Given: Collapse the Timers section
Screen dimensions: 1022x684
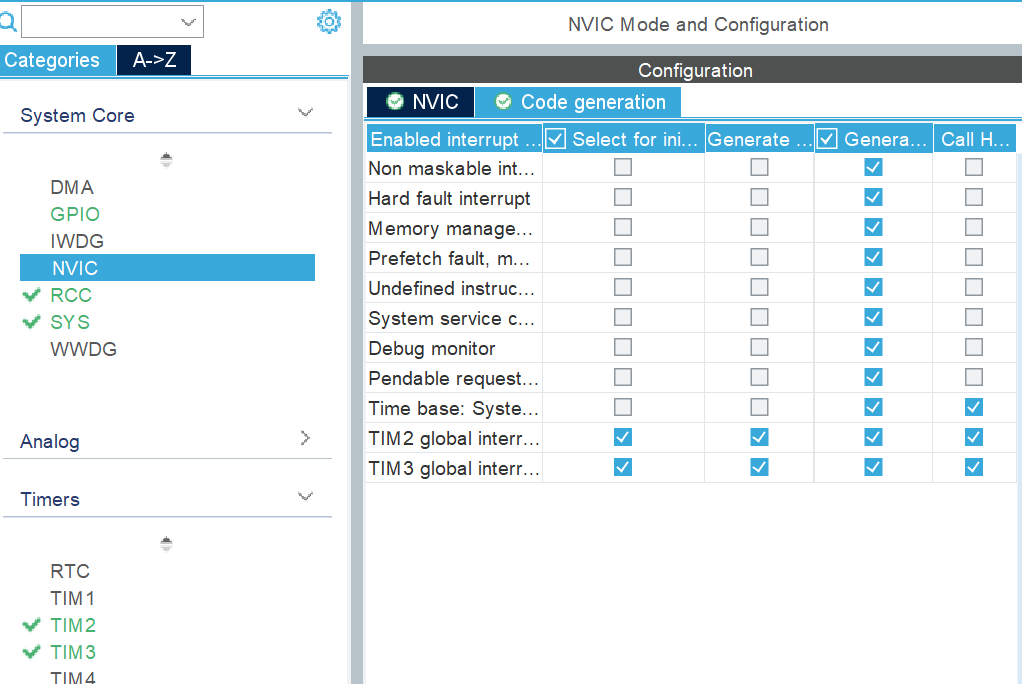Looking at the screenshot, I should coord(305,496).
